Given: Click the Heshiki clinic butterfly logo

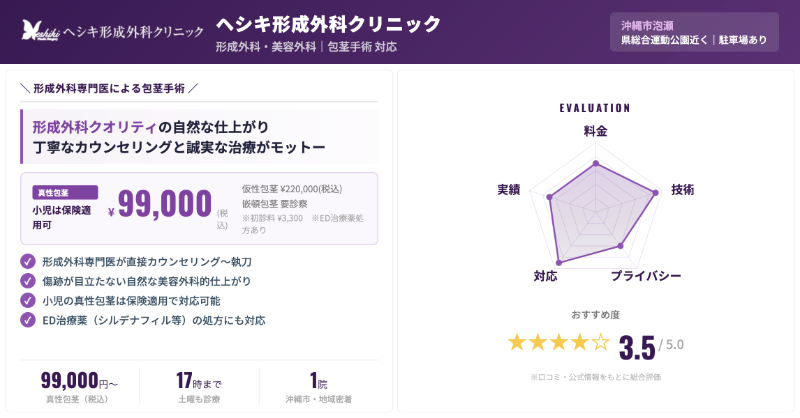Looking at the screenshot, I should (39, 31).
